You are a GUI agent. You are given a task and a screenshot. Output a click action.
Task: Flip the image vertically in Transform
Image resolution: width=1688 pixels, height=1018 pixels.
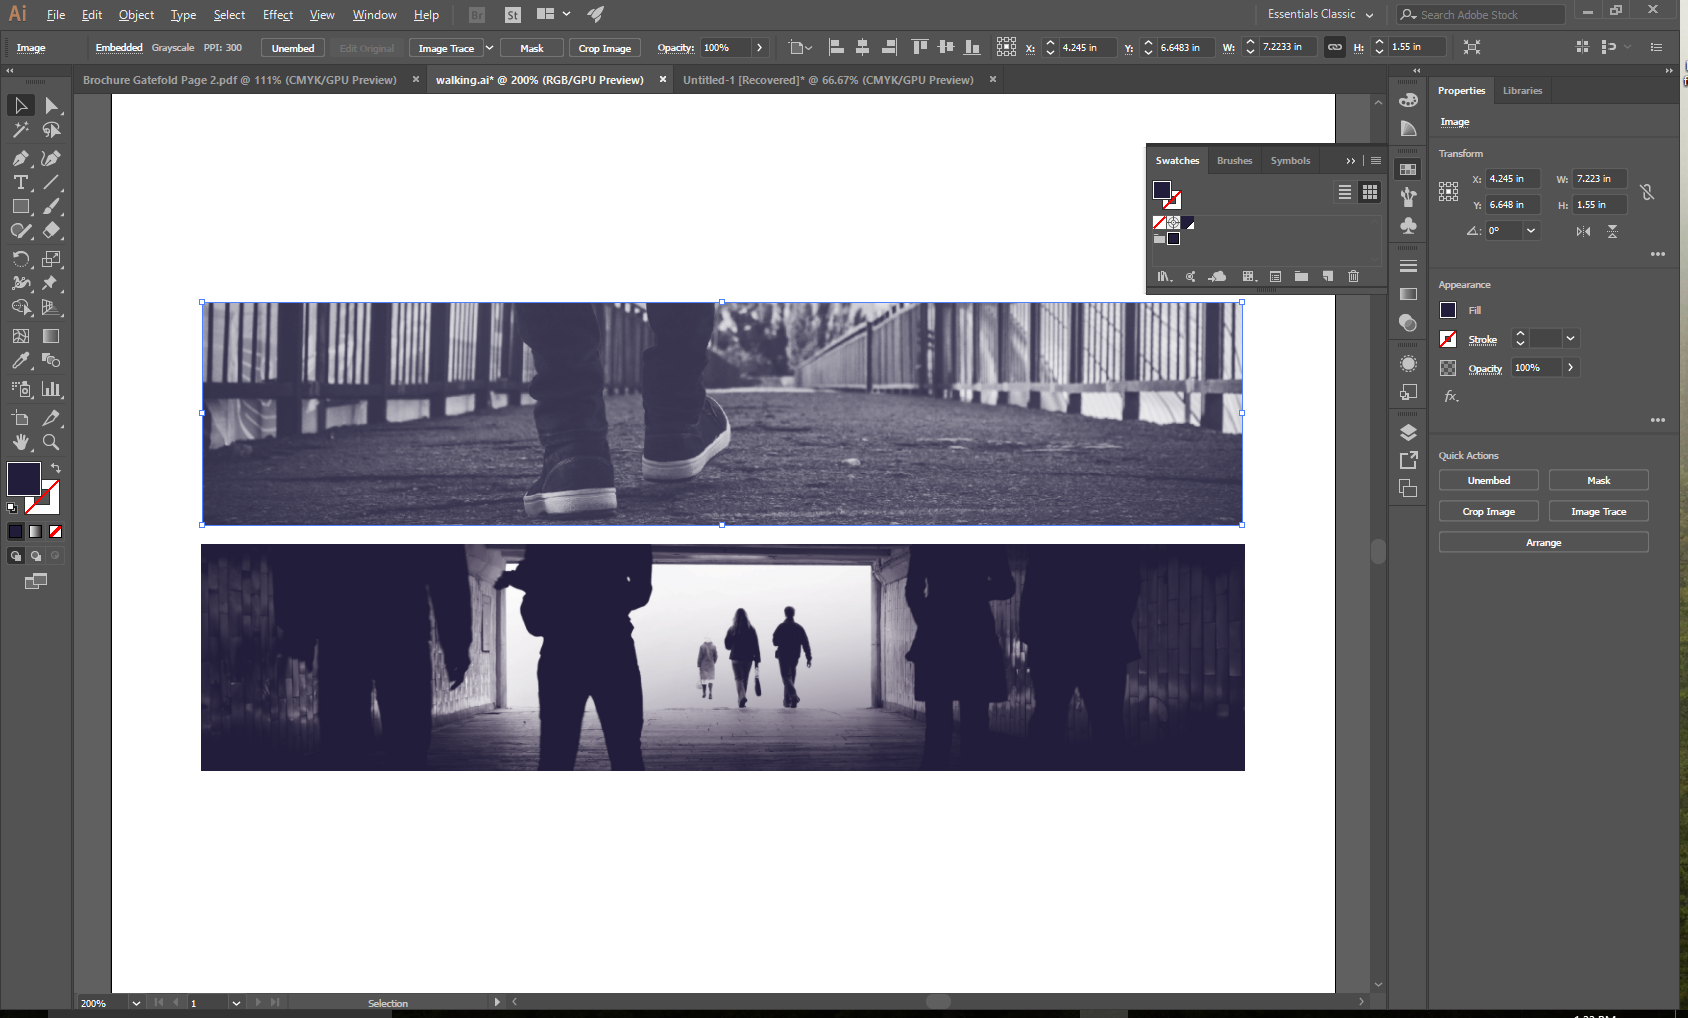[1612, 231]
